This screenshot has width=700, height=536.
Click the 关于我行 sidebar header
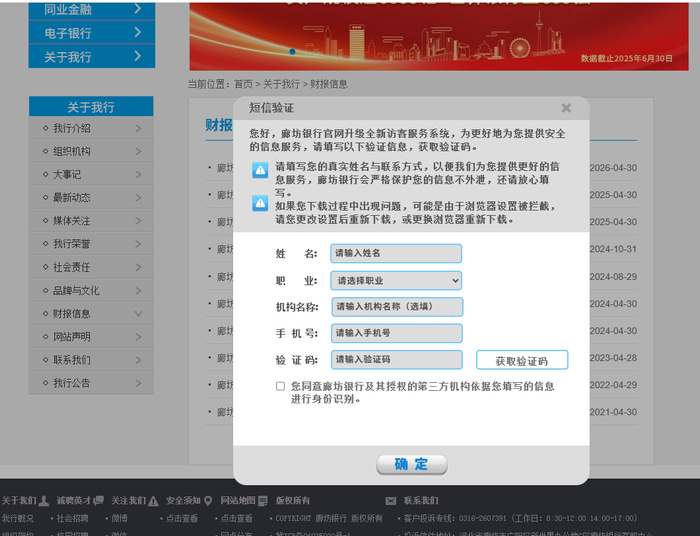click(91, 107)
